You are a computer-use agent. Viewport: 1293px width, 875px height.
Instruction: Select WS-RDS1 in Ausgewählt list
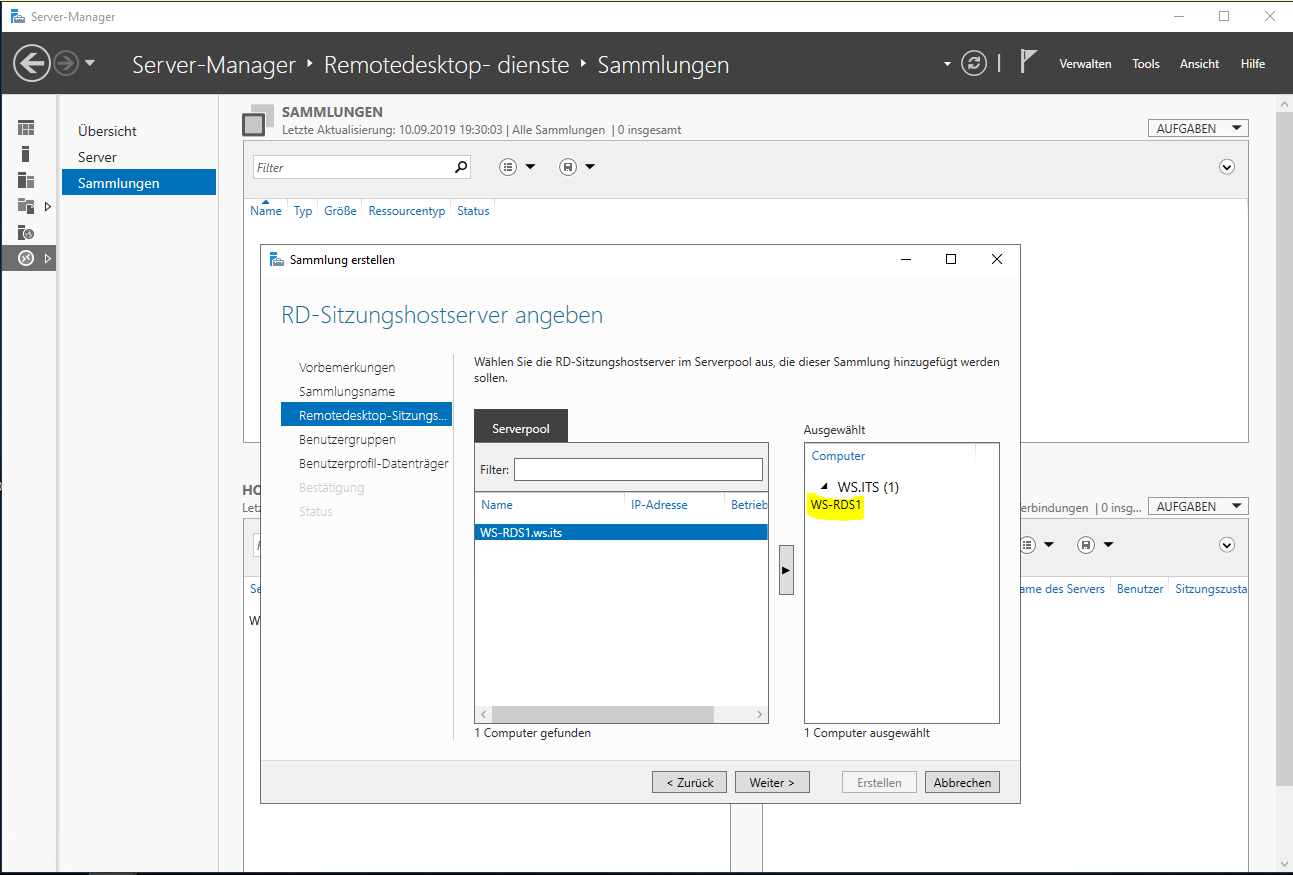coord(836,505)
